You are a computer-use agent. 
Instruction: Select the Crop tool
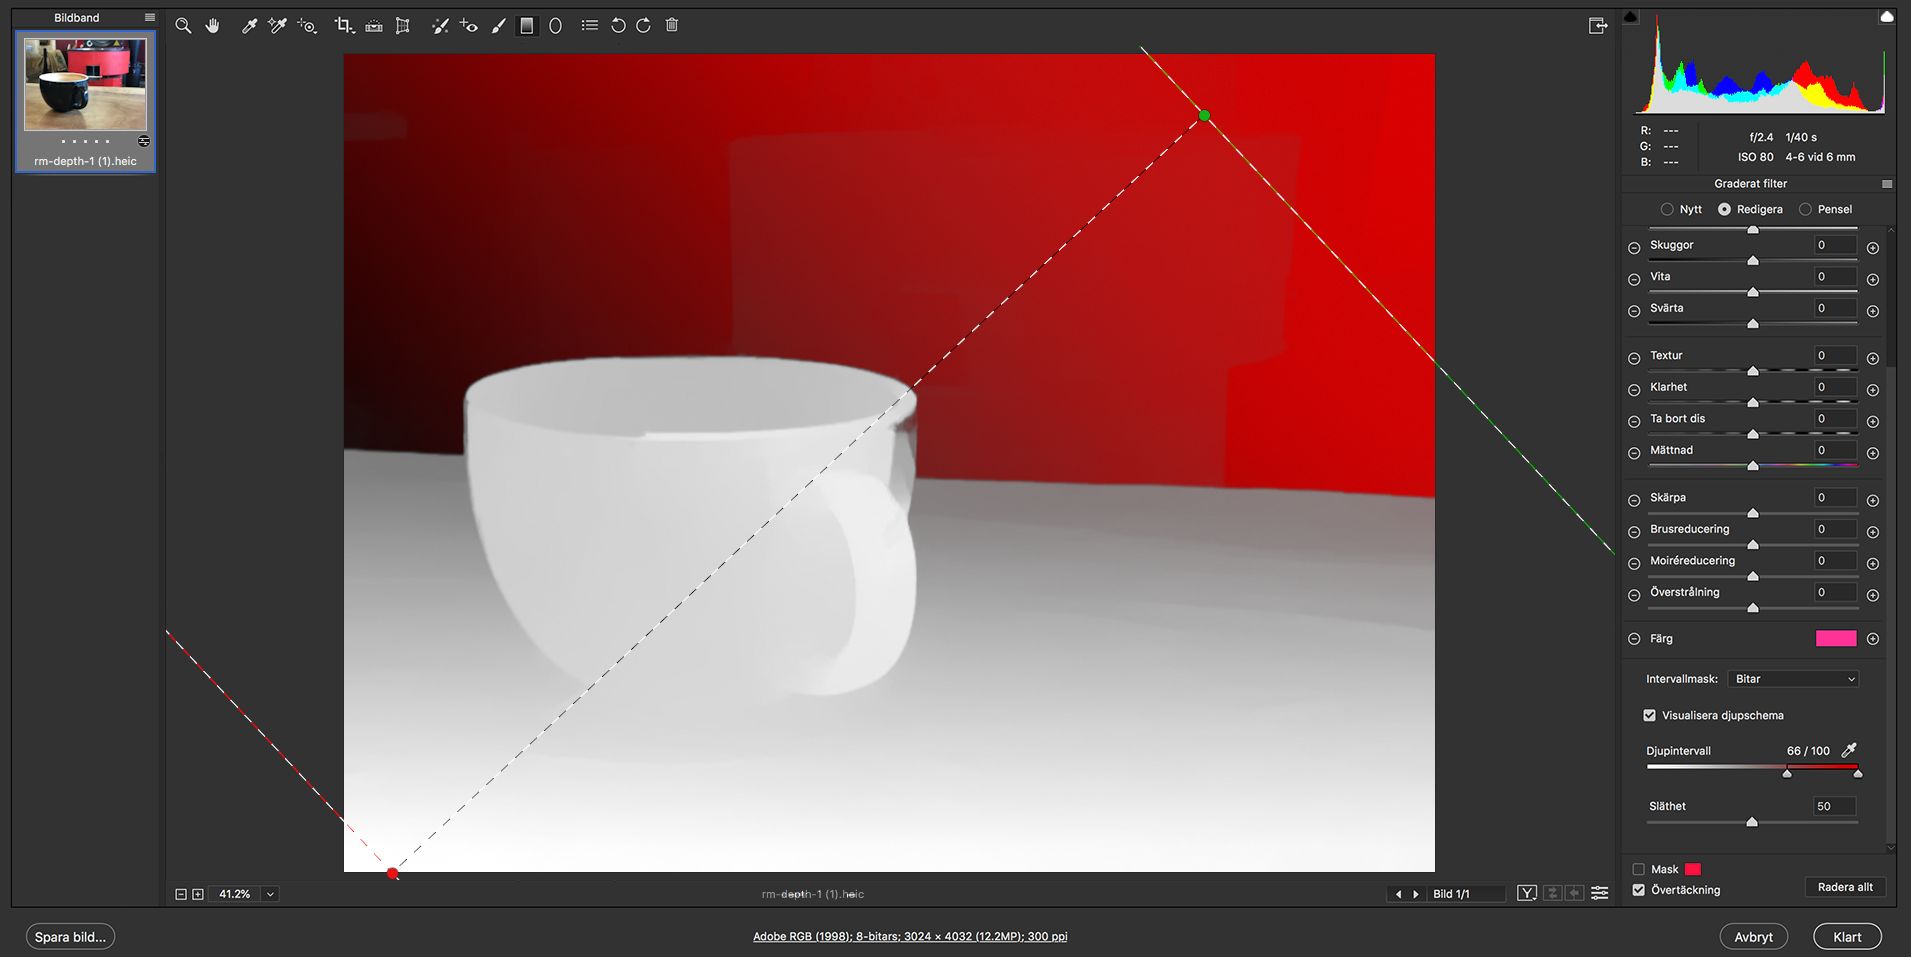tap(344, 26)
